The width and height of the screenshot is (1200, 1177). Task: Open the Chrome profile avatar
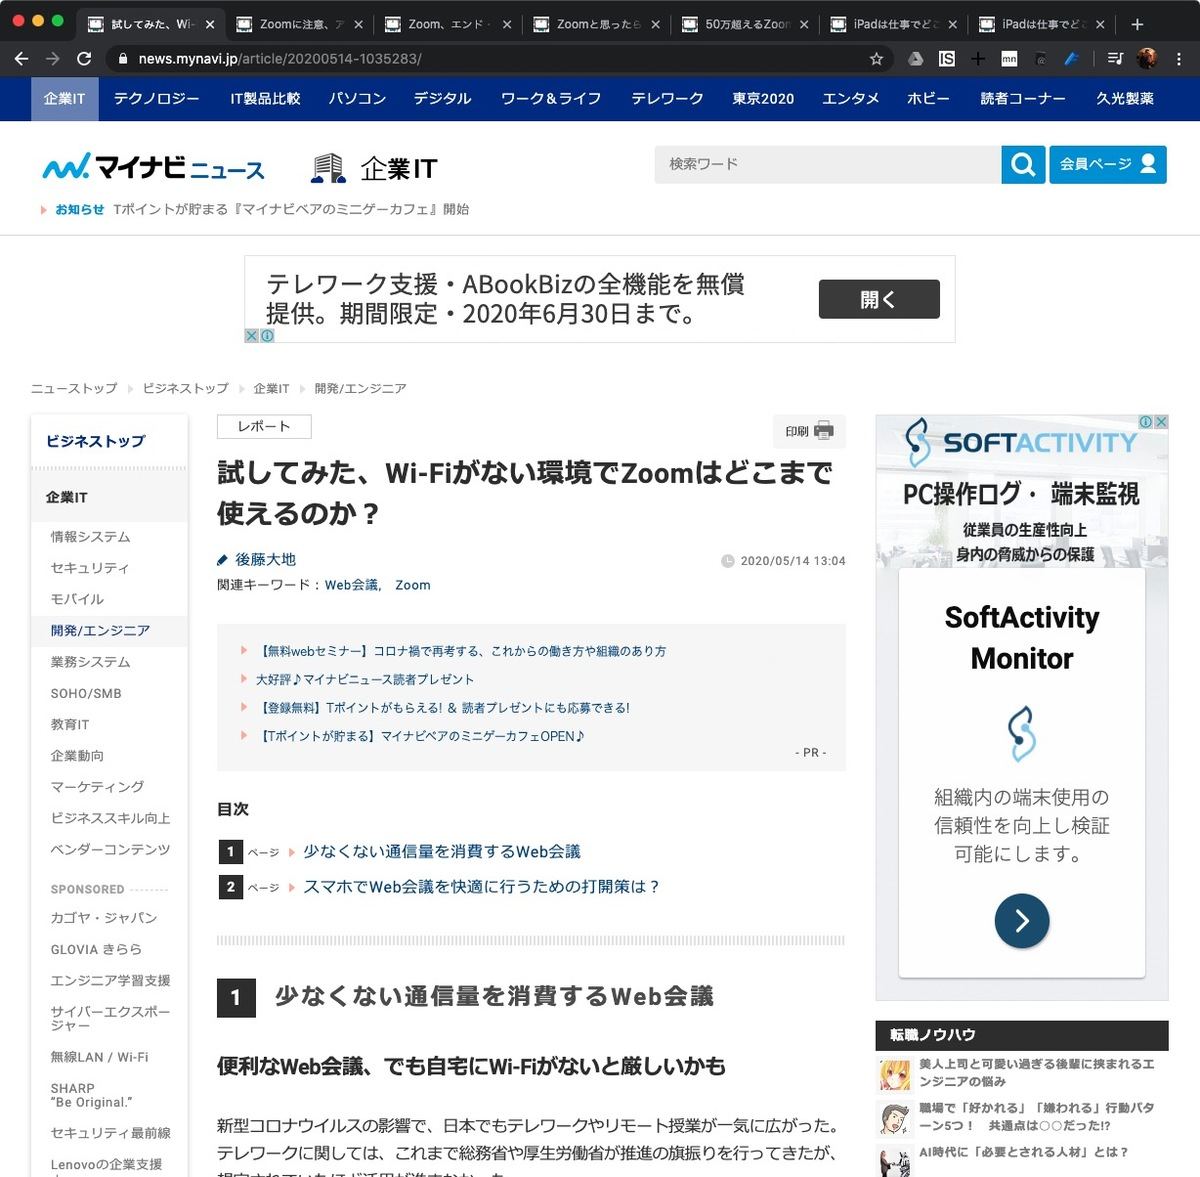(x=1147, y=59)
